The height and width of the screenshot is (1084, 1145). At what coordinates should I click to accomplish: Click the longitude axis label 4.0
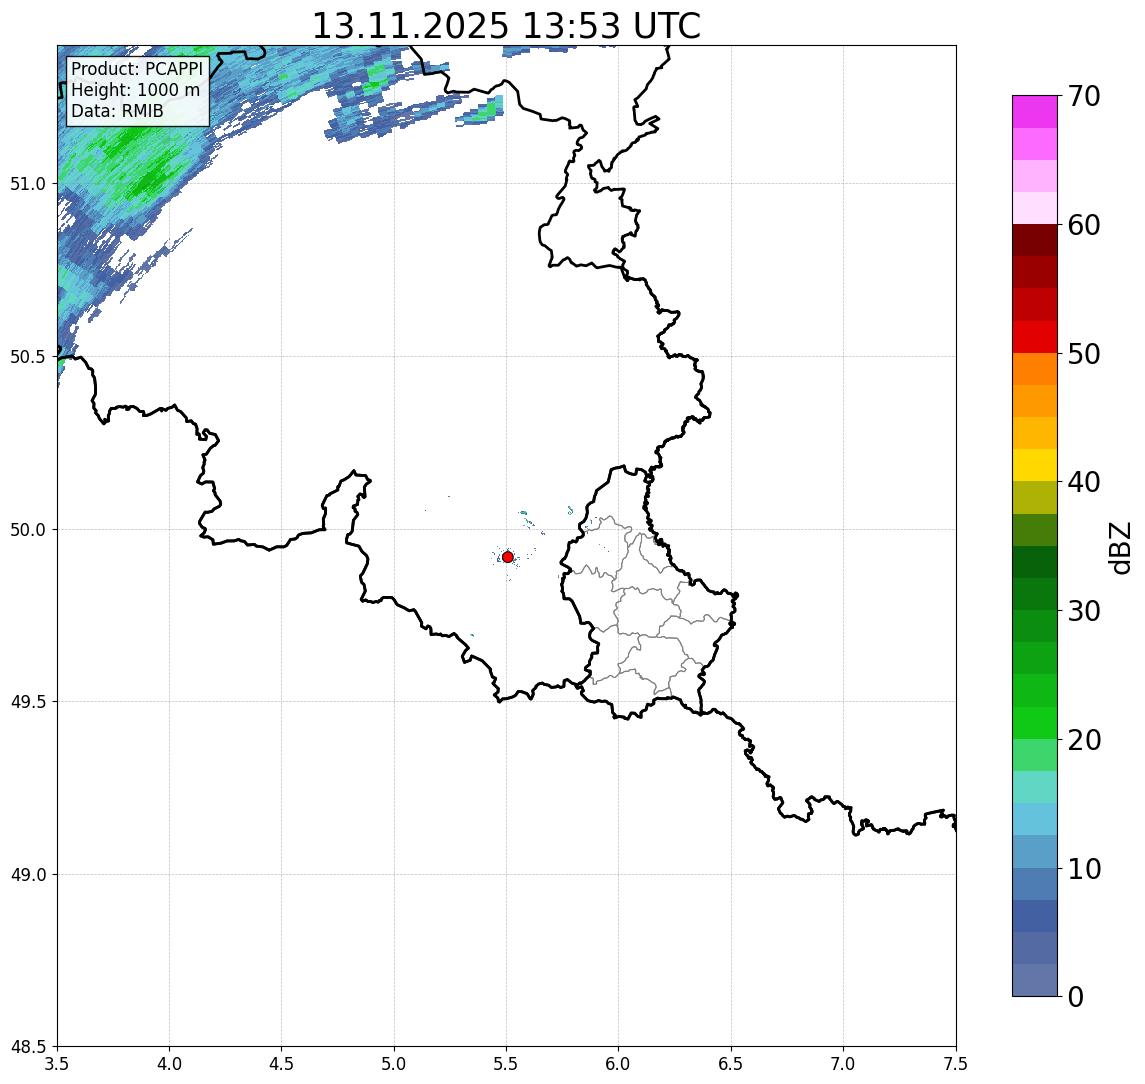[x=169, y=1064]
